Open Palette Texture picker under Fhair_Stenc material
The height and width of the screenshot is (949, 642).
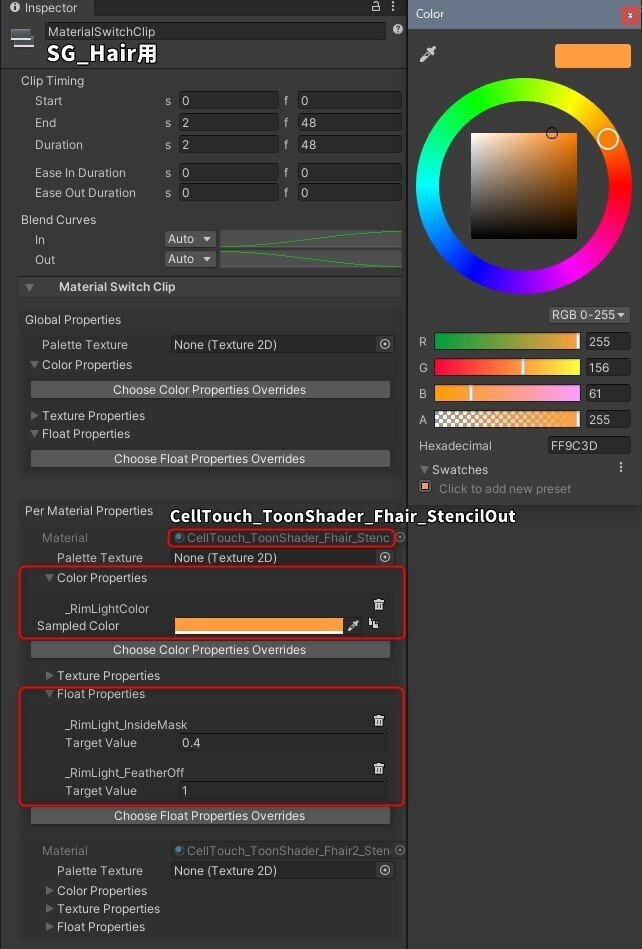(385, 557)
